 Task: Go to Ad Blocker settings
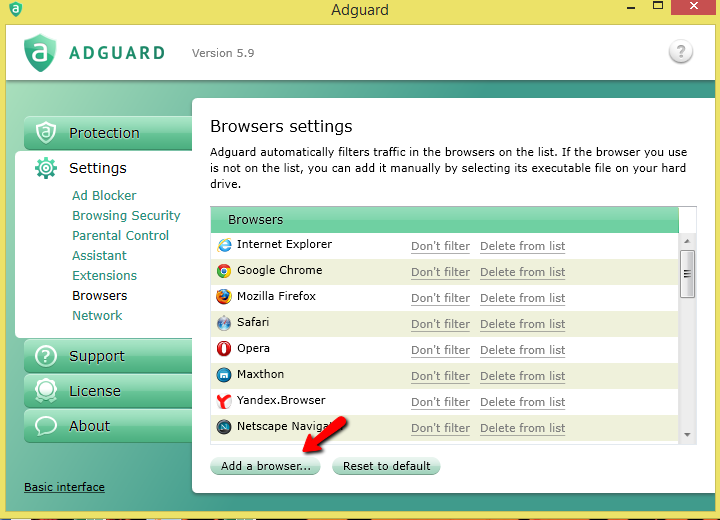pos(104,196)
